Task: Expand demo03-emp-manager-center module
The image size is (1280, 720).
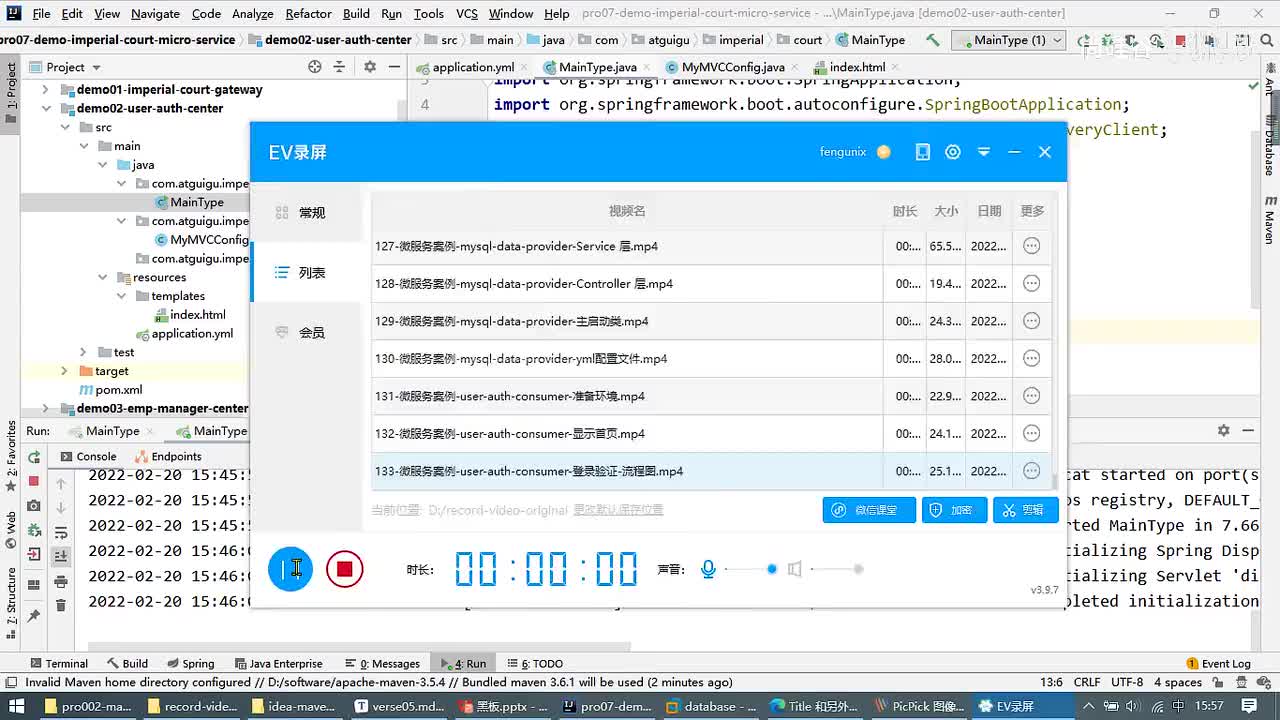Action: click(x=45, y=408)
